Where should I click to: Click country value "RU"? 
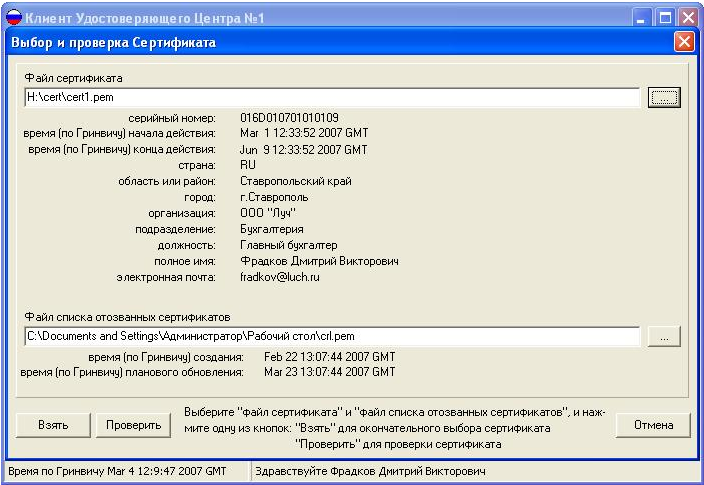(x=248, y=165)
